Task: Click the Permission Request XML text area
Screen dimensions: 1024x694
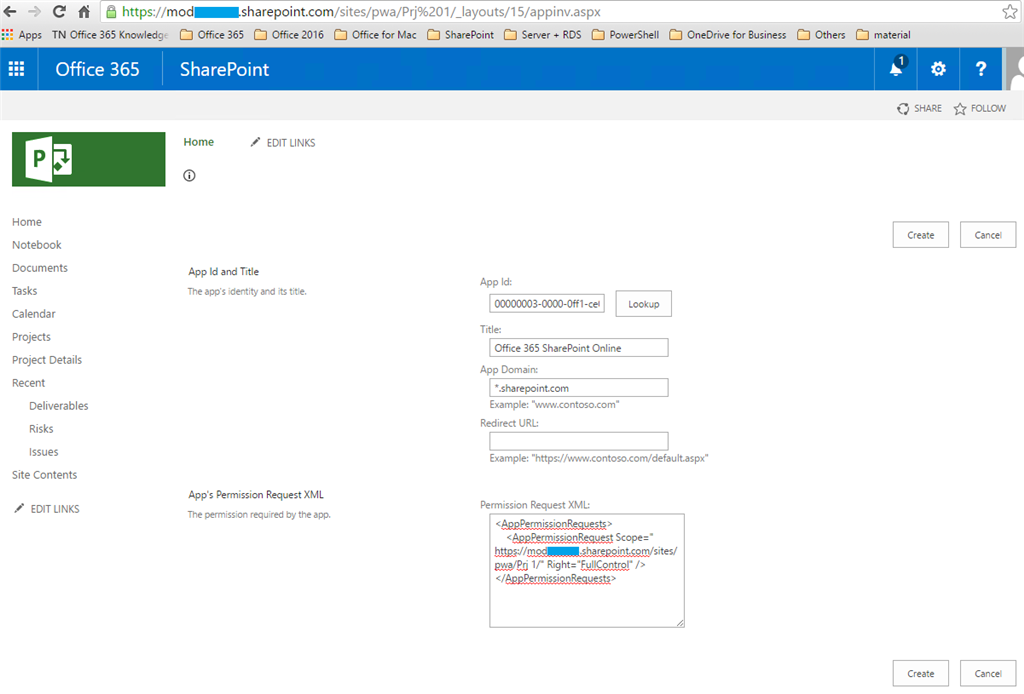Action: pos(586,571)
